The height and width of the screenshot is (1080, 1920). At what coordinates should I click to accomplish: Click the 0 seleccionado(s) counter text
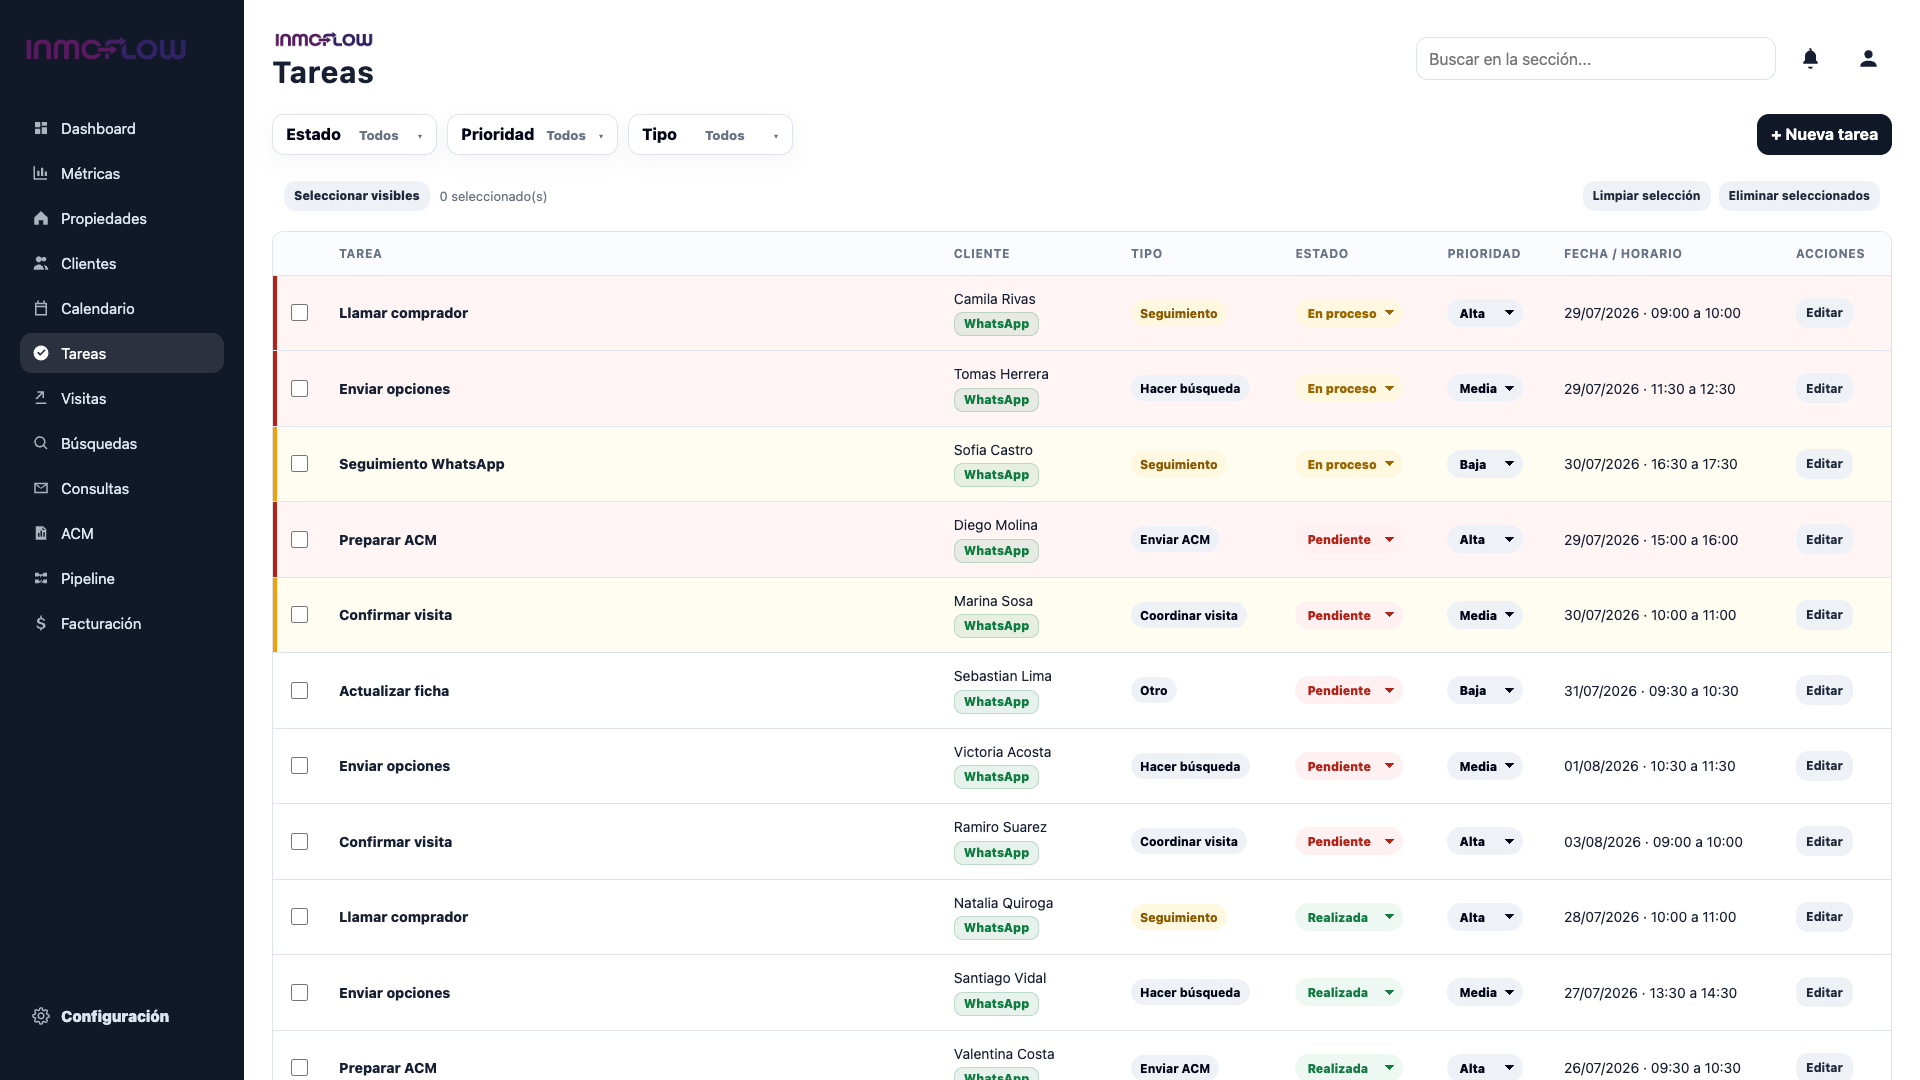[x=493, y=196]
